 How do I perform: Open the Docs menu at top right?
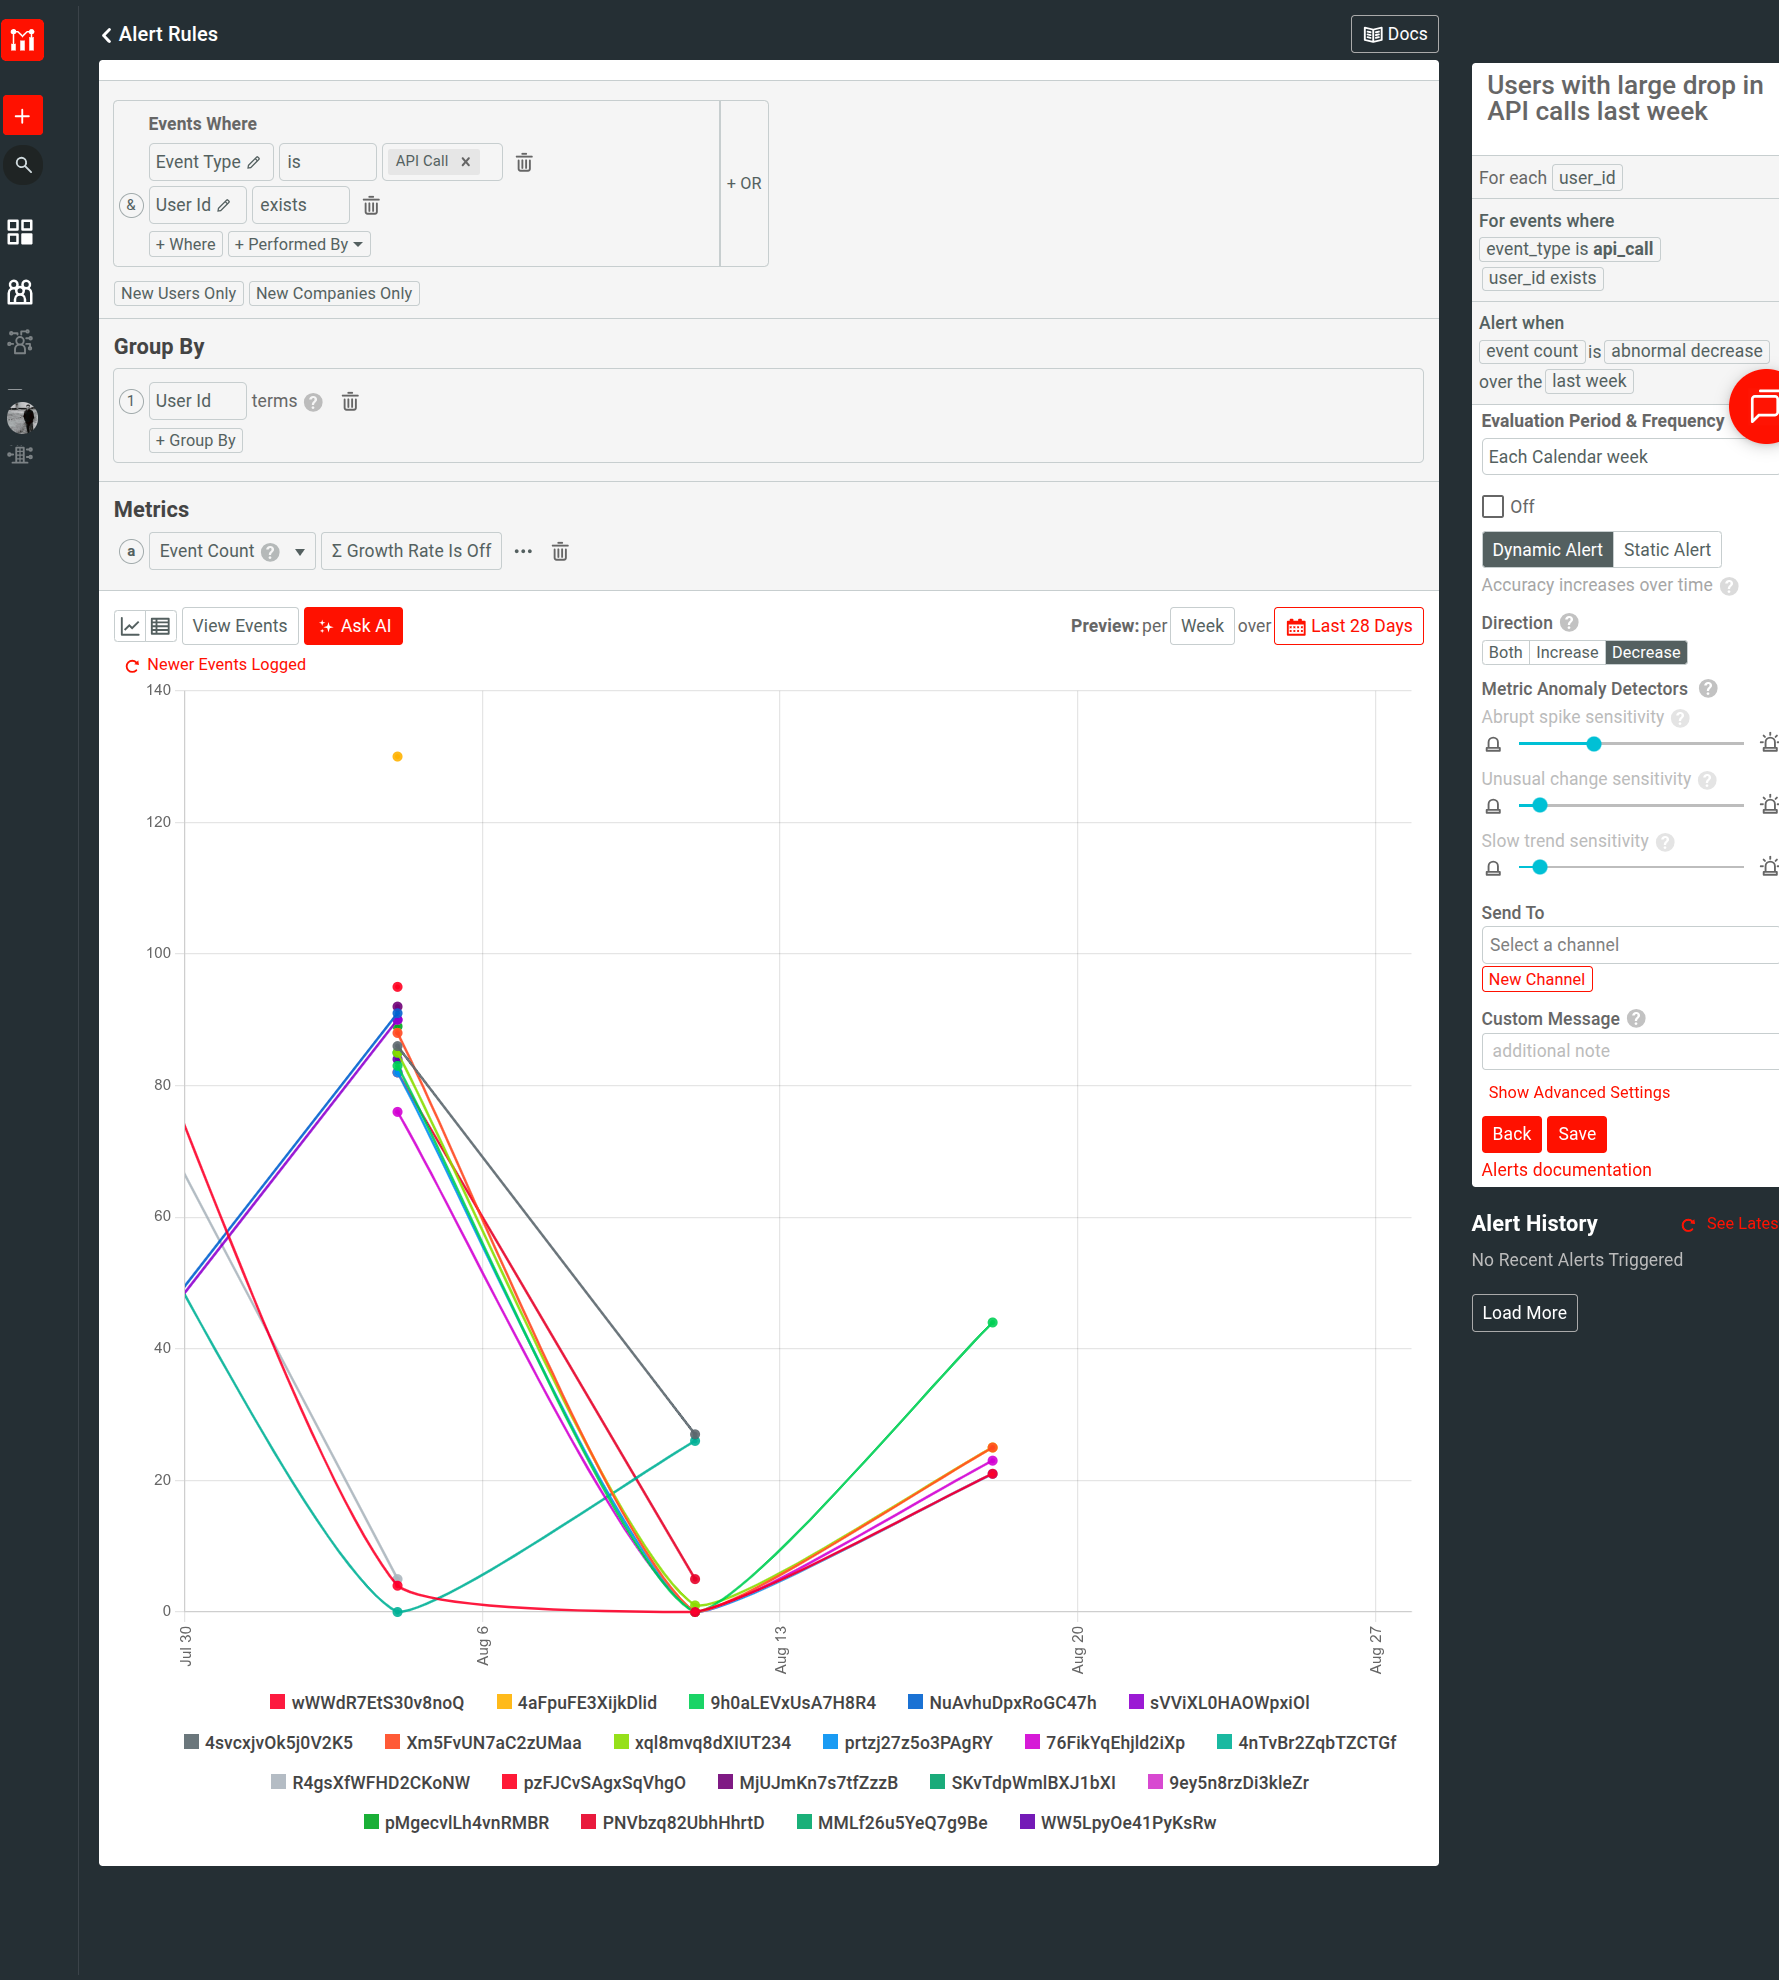[x=1393, y=33]
